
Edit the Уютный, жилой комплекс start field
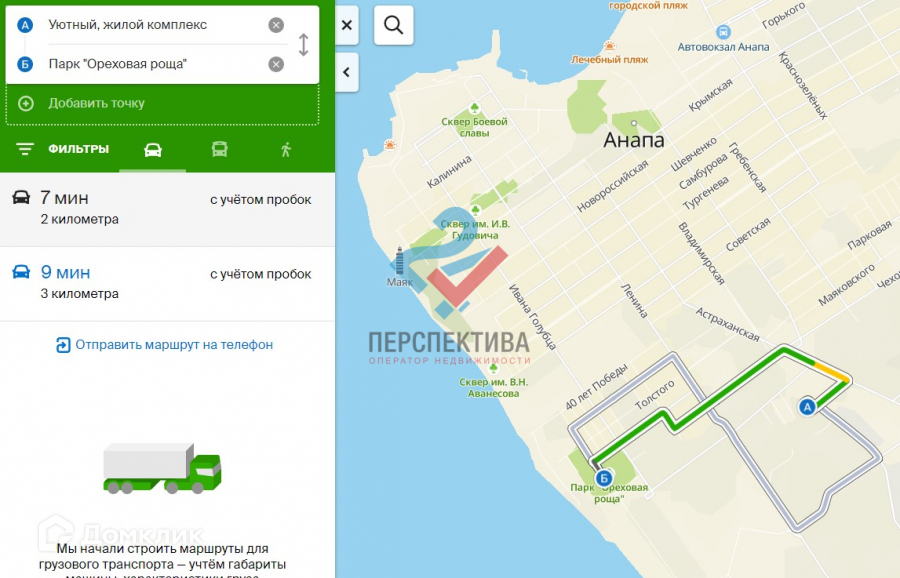155,25
